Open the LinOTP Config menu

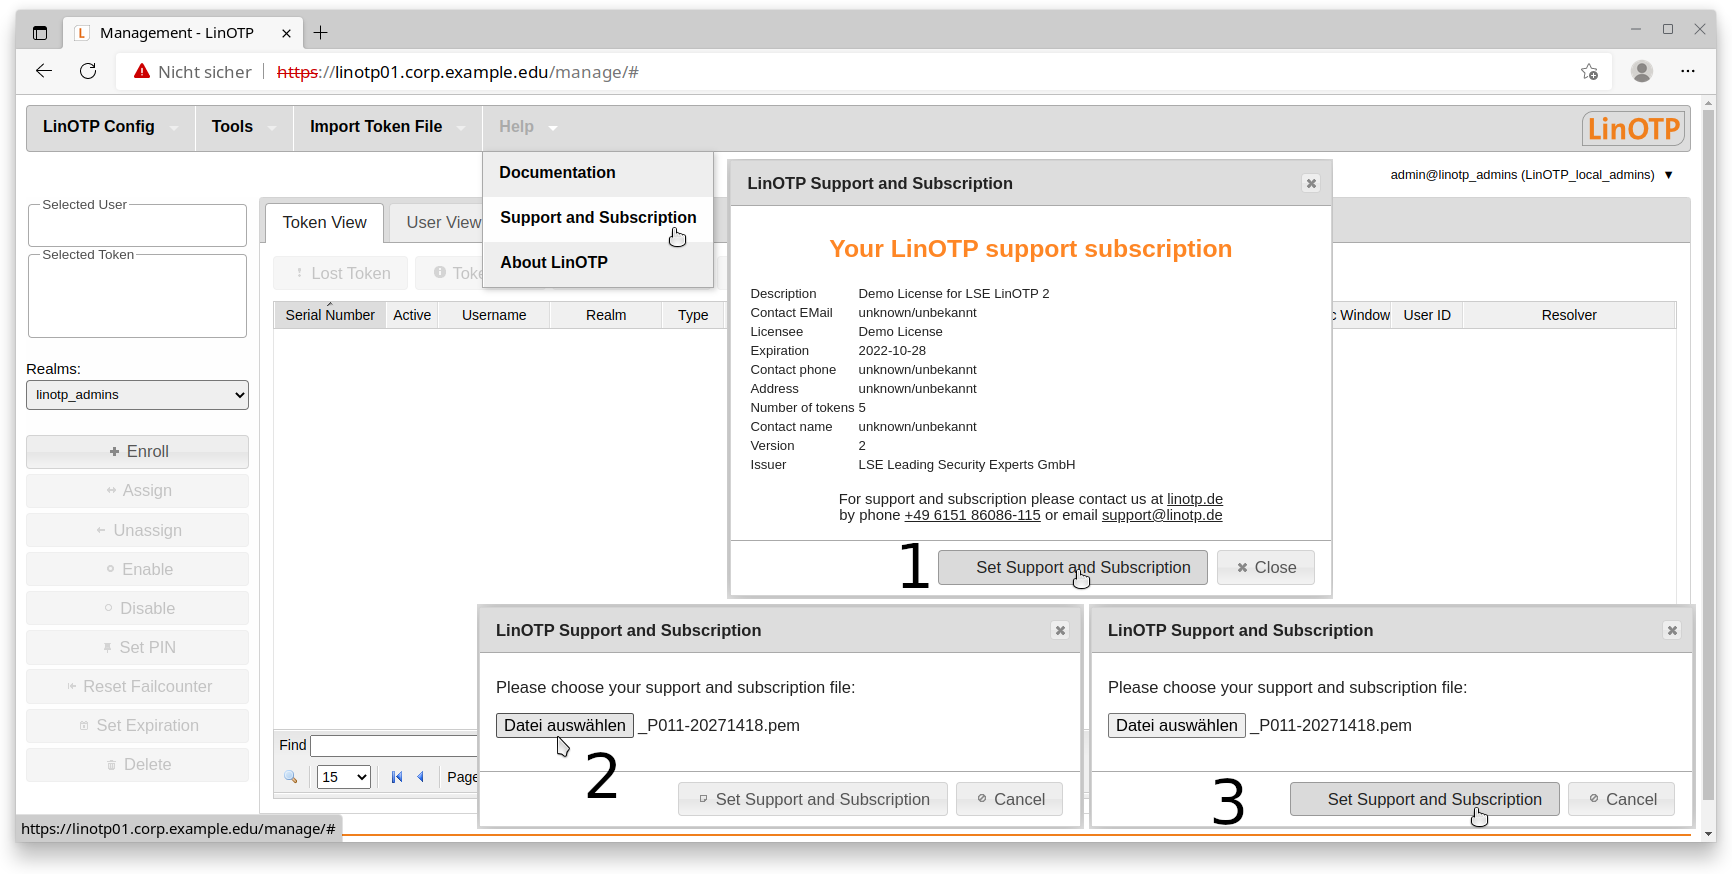point(99,127)
